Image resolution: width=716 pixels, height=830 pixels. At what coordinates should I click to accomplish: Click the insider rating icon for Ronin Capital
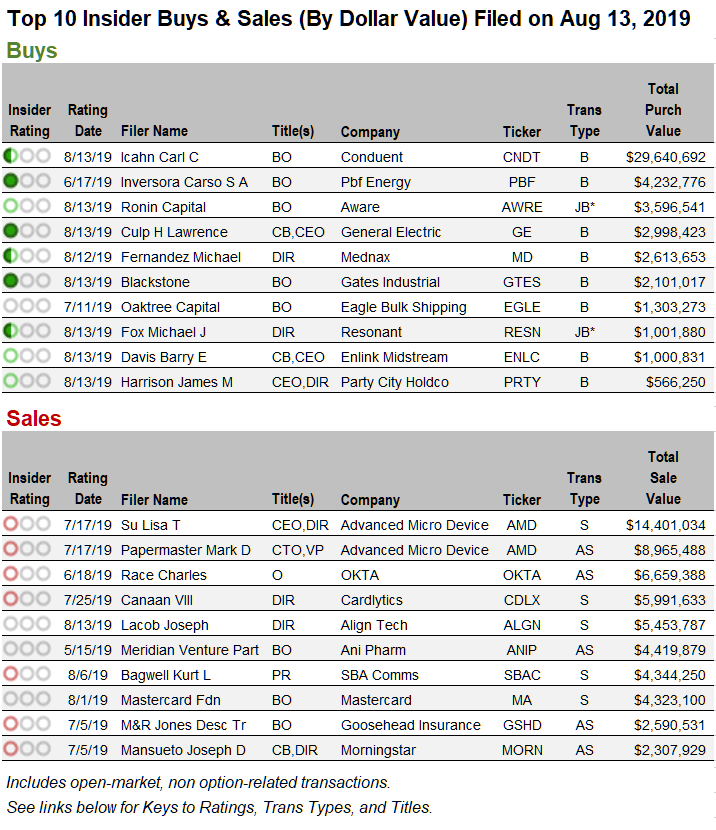pyautogui.click(x=27, y=207)
